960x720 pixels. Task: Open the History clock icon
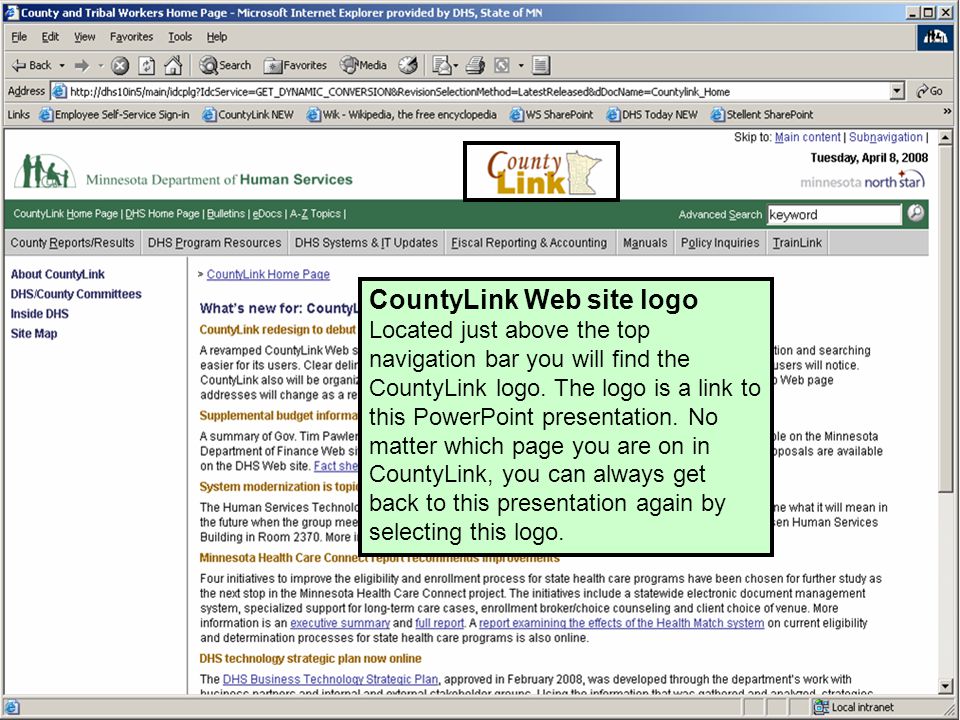(x=408, y=65)
